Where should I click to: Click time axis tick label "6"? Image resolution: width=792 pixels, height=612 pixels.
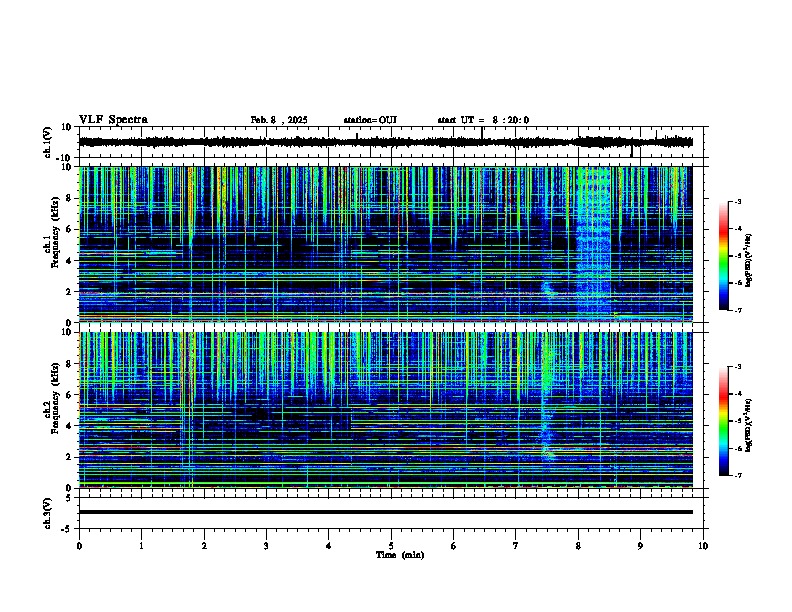453,546
